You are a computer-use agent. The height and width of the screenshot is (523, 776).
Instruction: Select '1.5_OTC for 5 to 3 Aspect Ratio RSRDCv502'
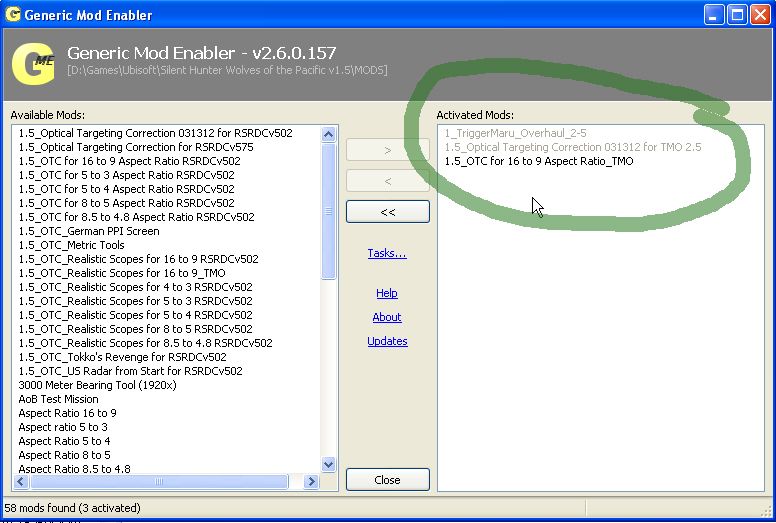point(127,175)
